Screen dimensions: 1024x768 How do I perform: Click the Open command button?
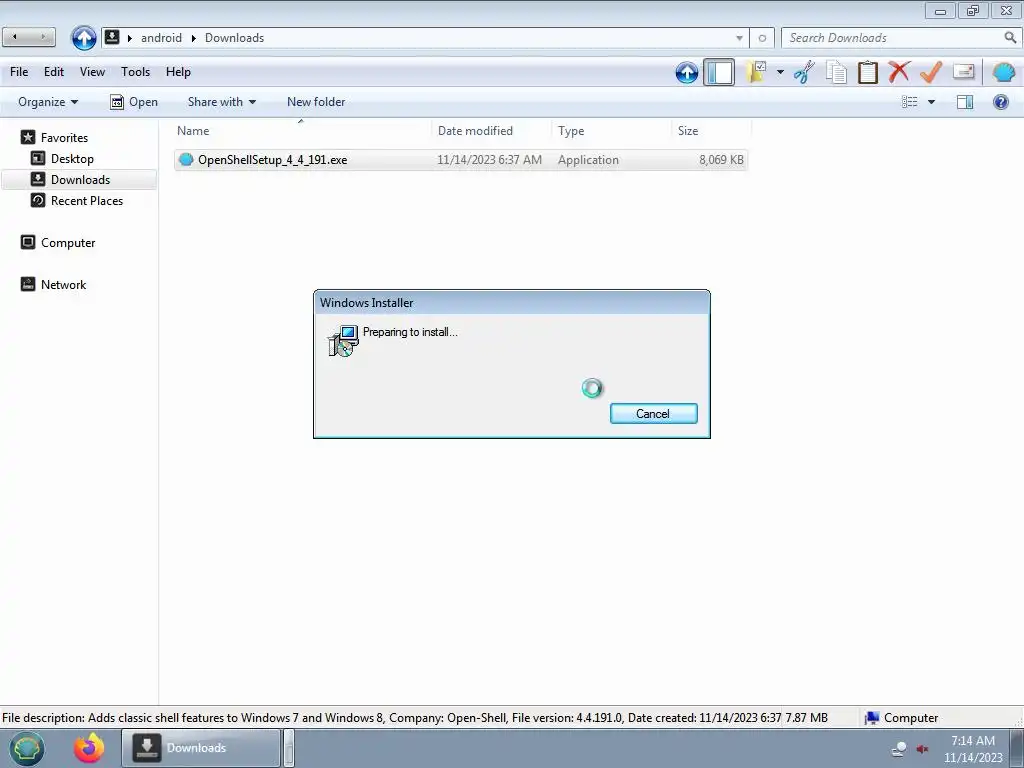[134, 102]
